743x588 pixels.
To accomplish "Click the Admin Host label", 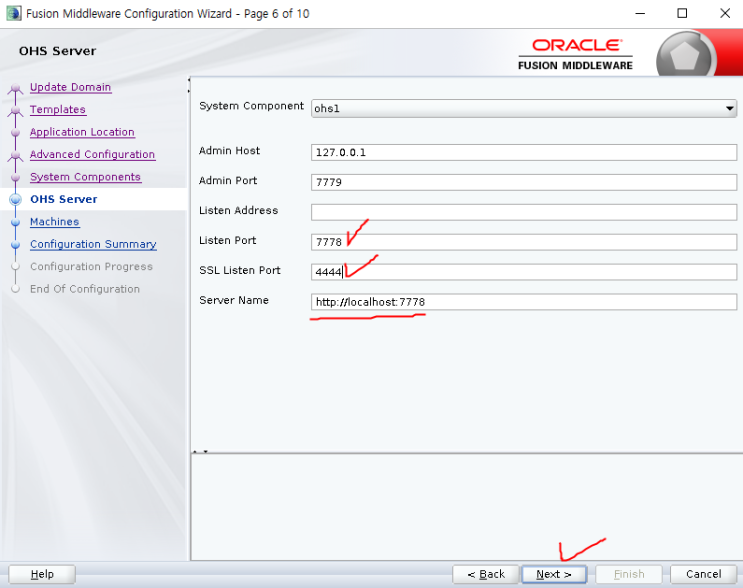I will pos(229,151).
